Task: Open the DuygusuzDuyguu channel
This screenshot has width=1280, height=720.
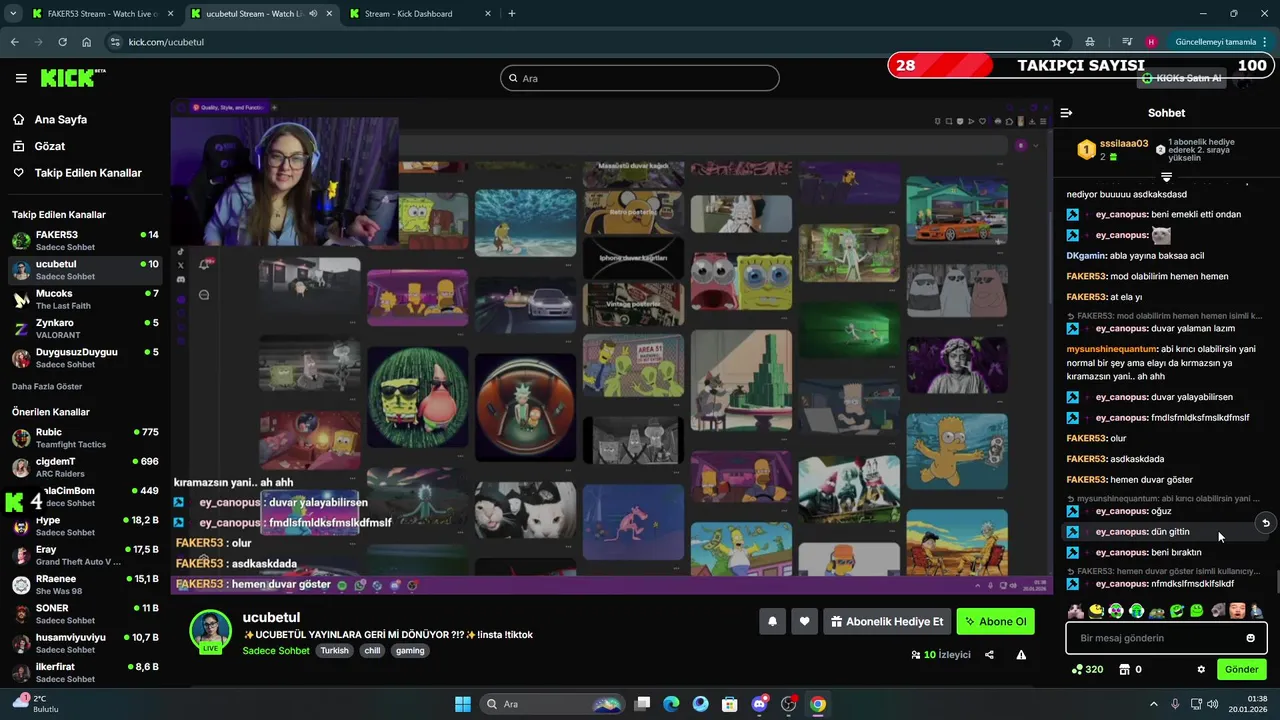Action: click(85, 358)
